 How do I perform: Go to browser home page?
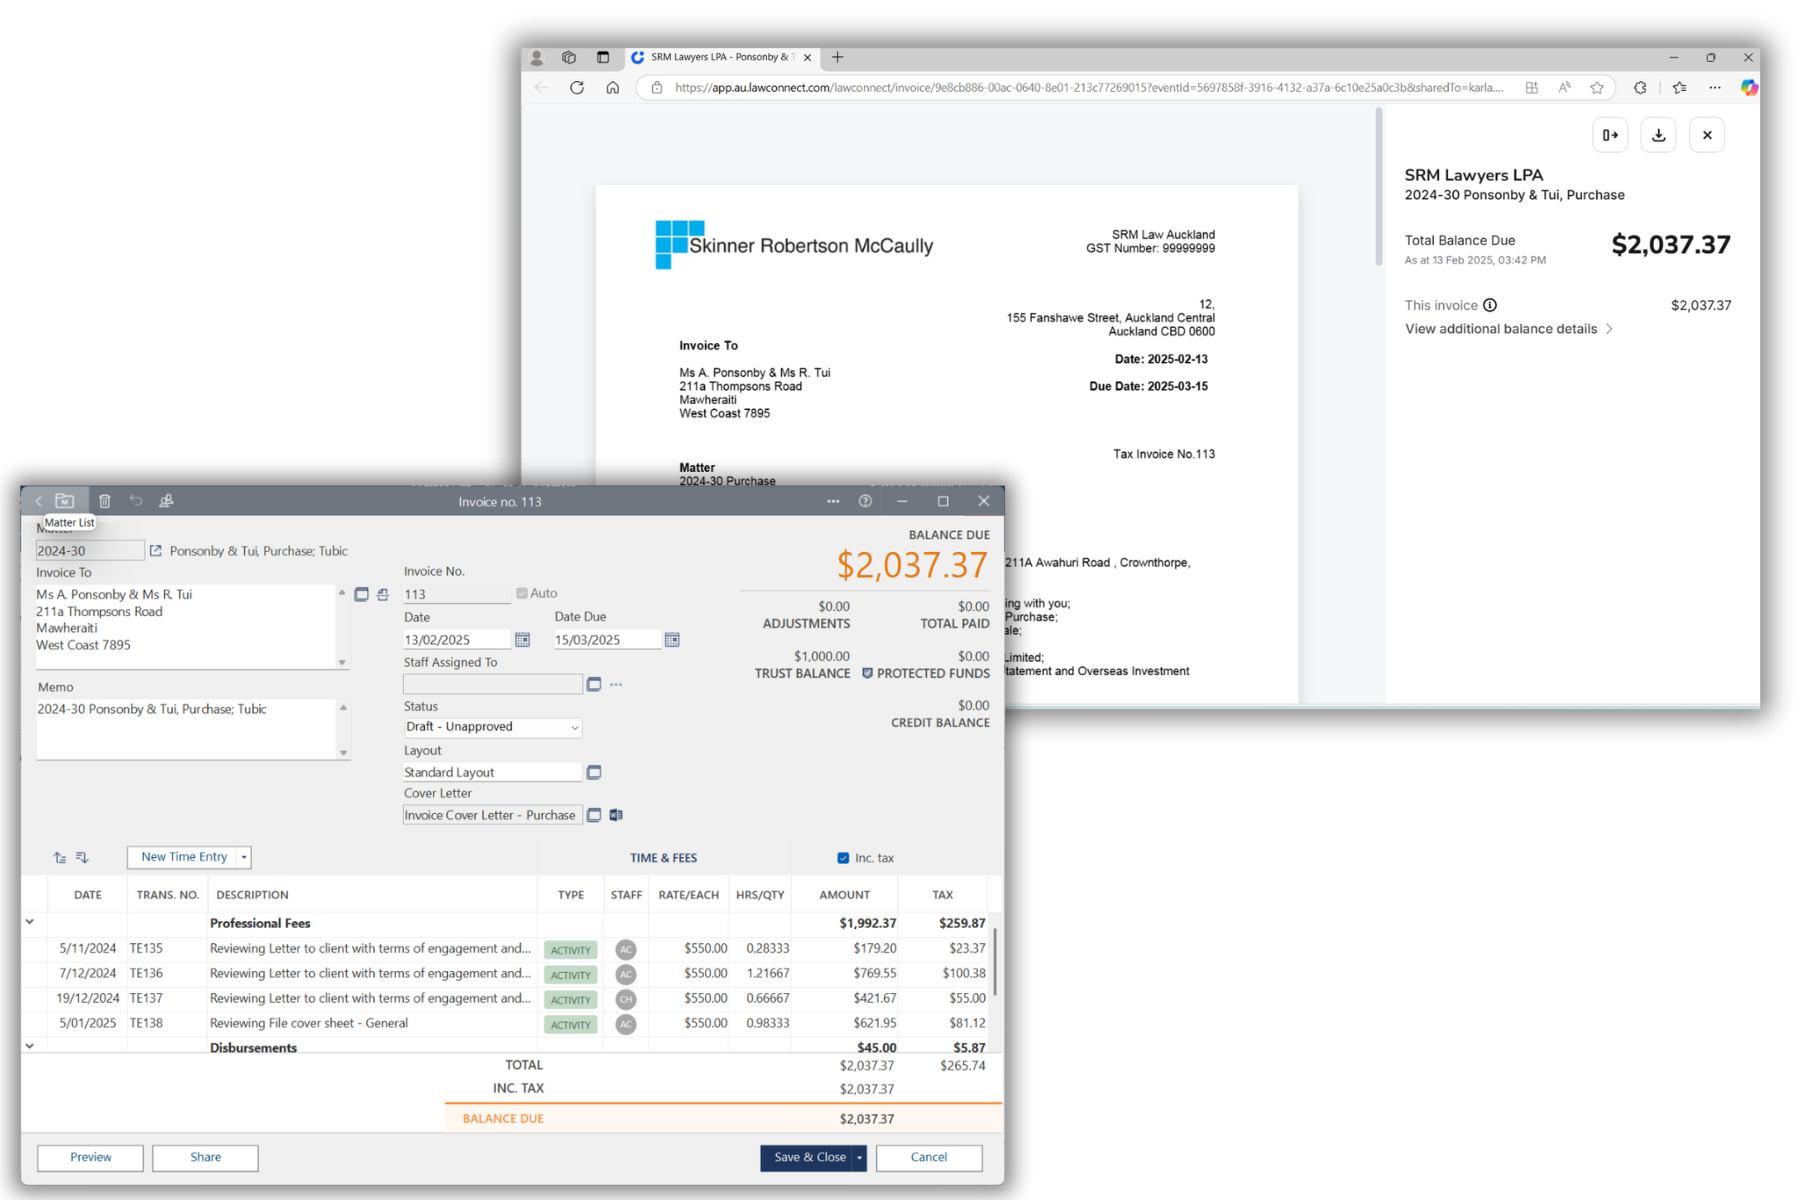pyautogui.click(x=613, y=88)
